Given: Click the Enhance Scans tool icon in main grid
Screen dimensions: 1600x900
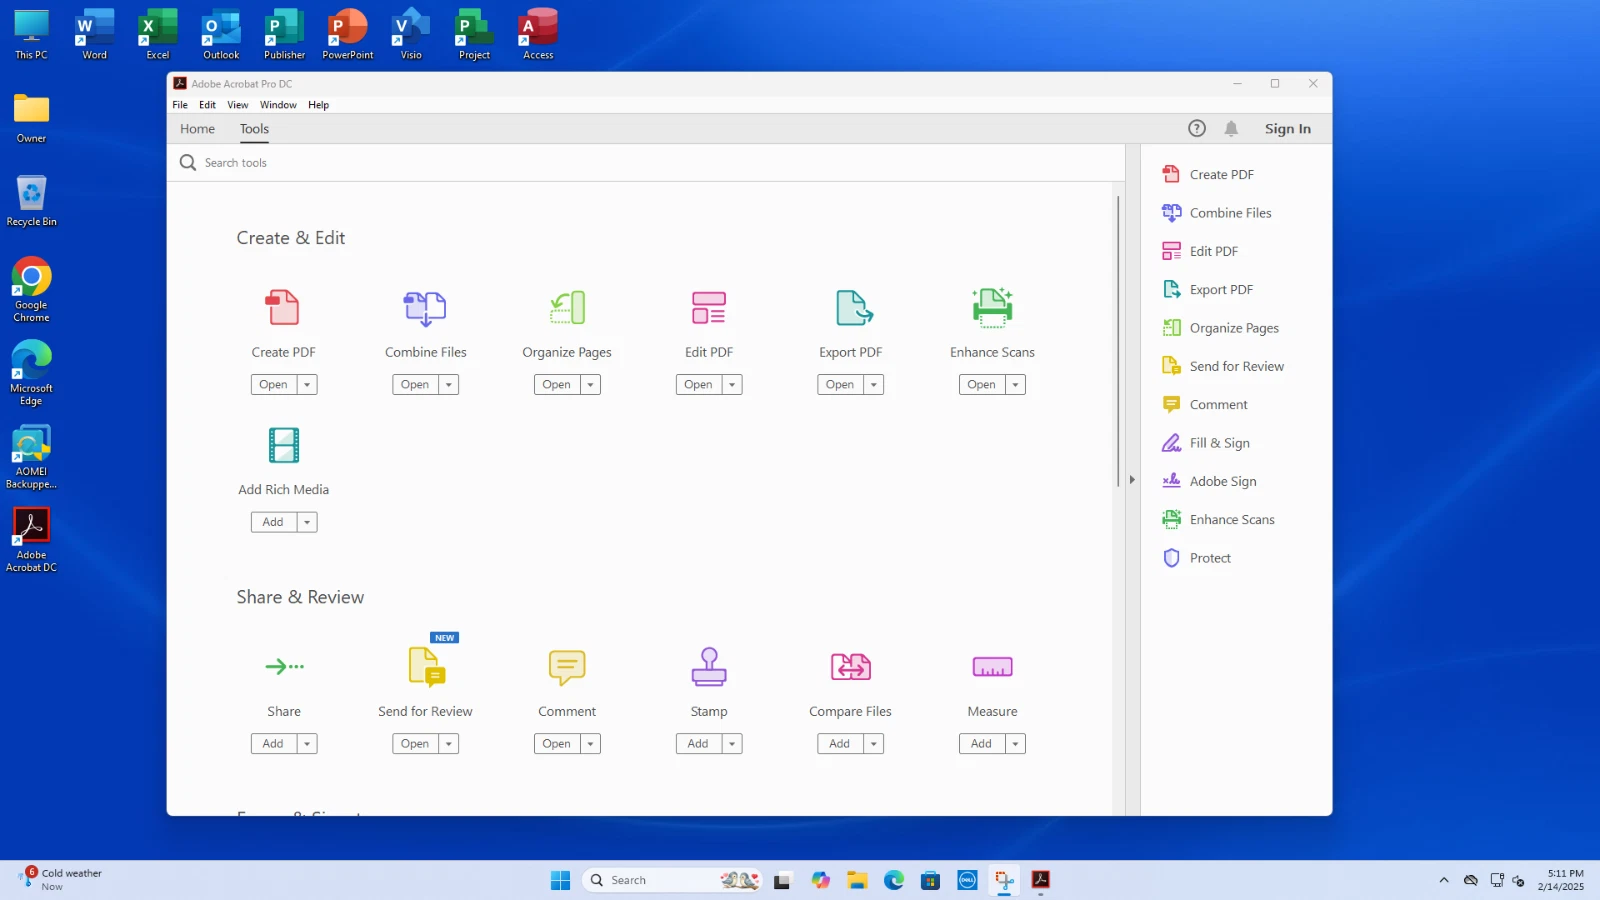Looking at the screenshot, I should [992, 308].
